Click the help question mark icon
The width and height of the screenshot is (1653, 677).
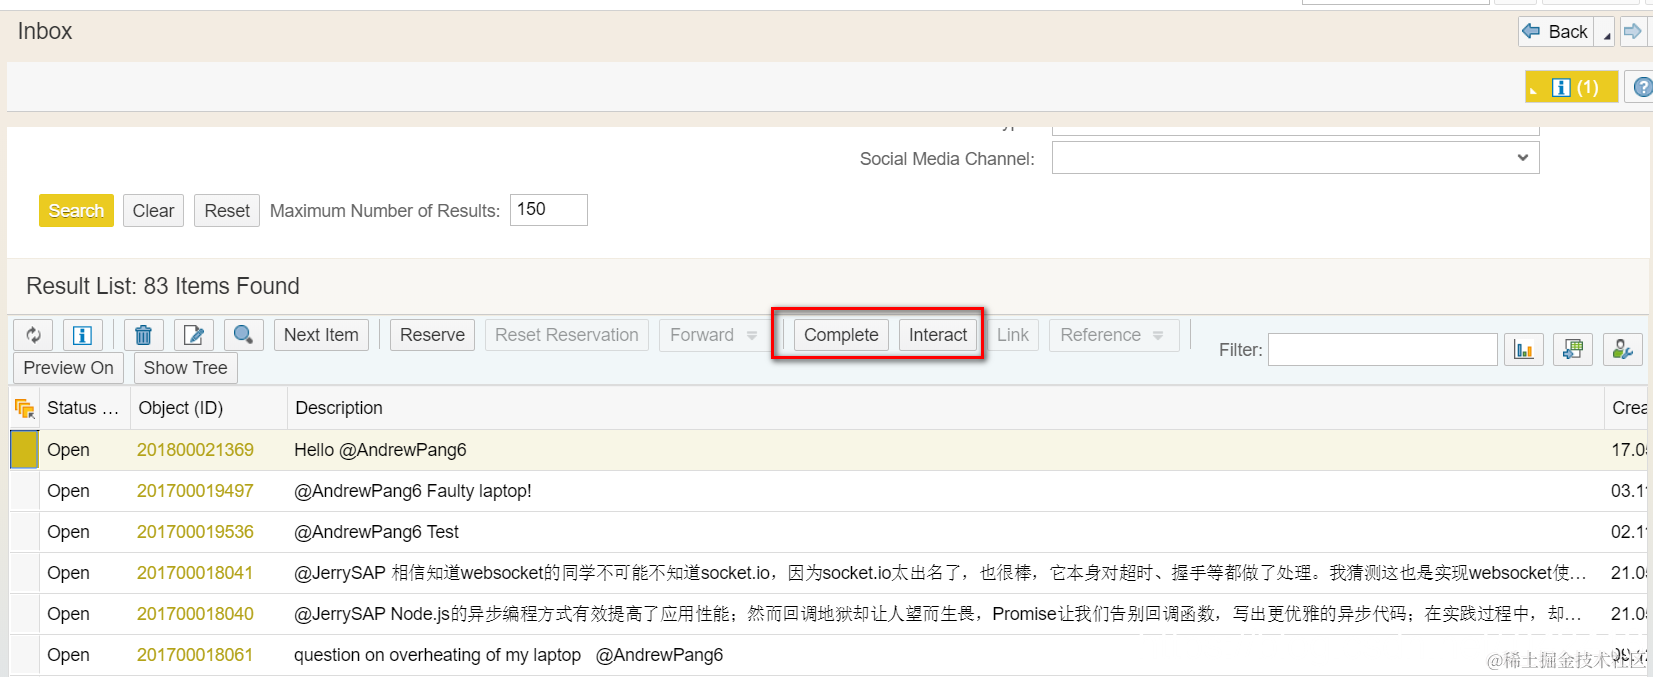tap(1641, 88)
